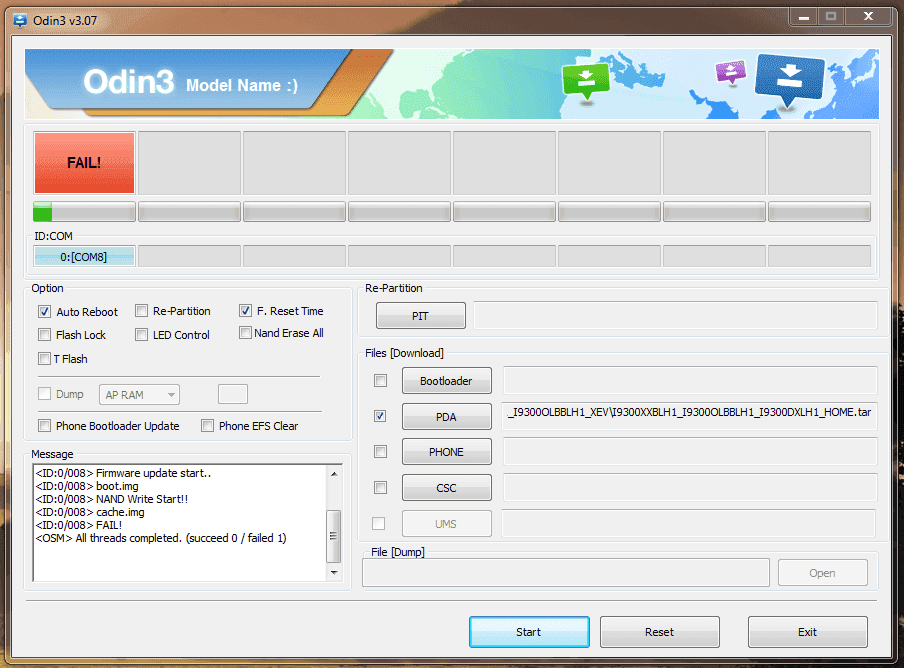Click 'Firmware update start..' log line
This screenshot has width=904, height=668.
coord(123,473)
